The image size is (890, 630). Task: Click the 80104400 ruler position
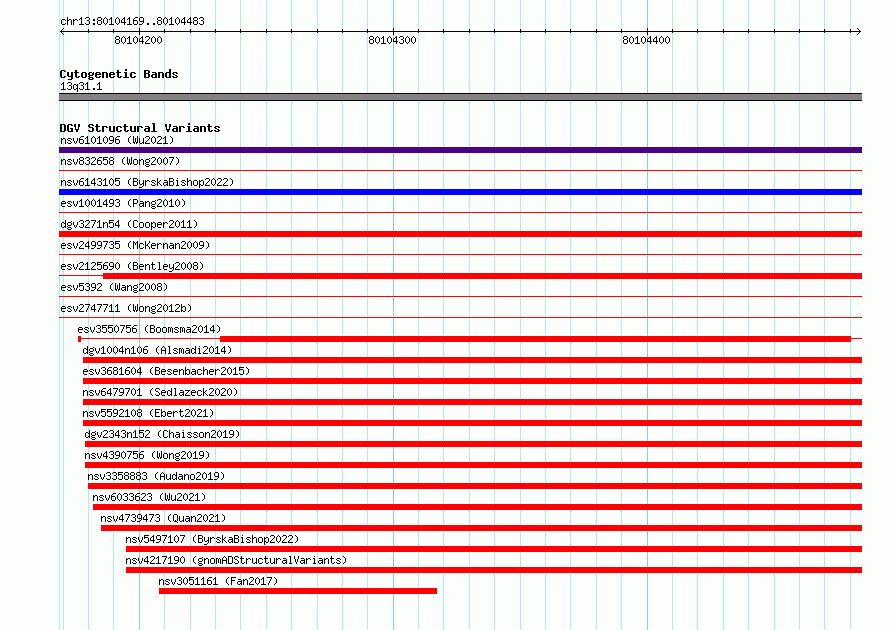[x=646, y=40]
